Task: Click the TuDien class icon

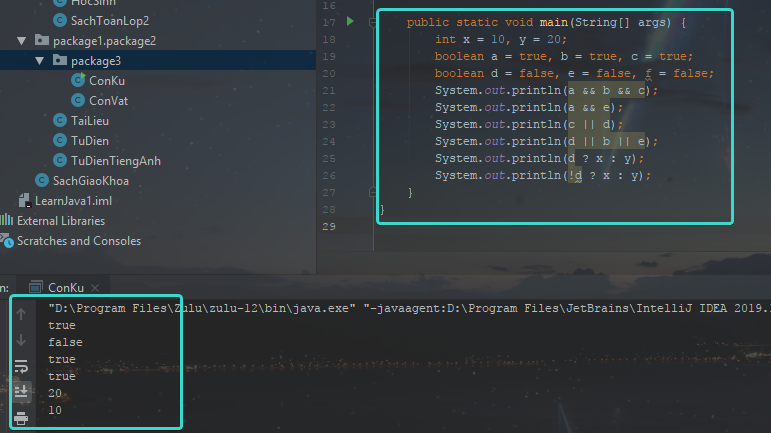Action: [x=59, y=141]
